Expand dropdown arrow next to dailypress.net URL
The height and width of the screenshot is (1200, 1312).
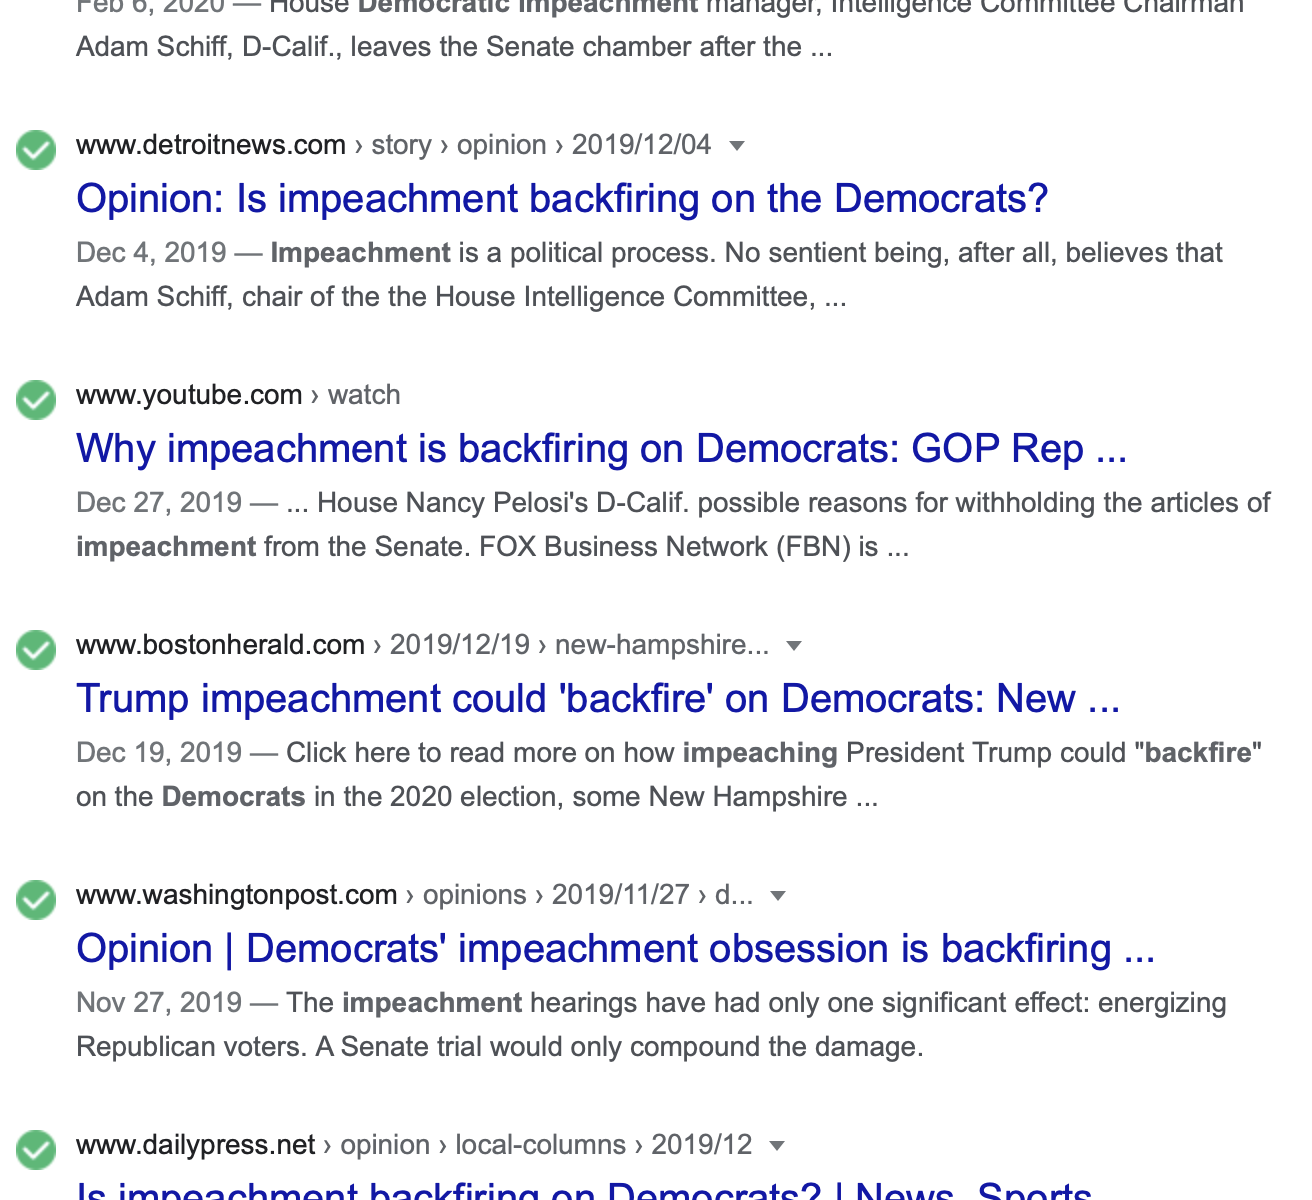[777, 1146]
